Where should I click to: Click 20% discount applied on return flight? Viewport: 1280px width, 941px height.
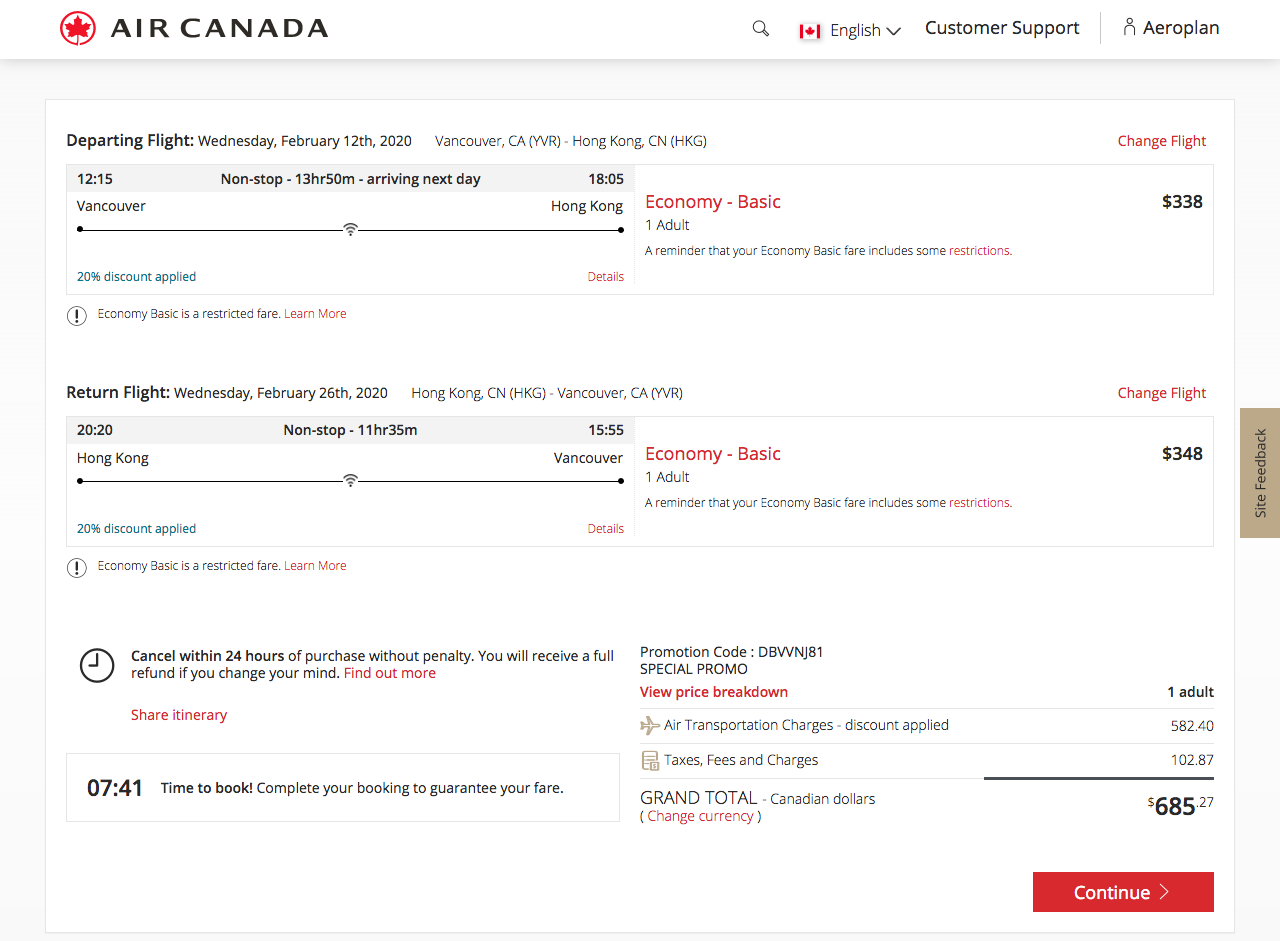(136, 529)
